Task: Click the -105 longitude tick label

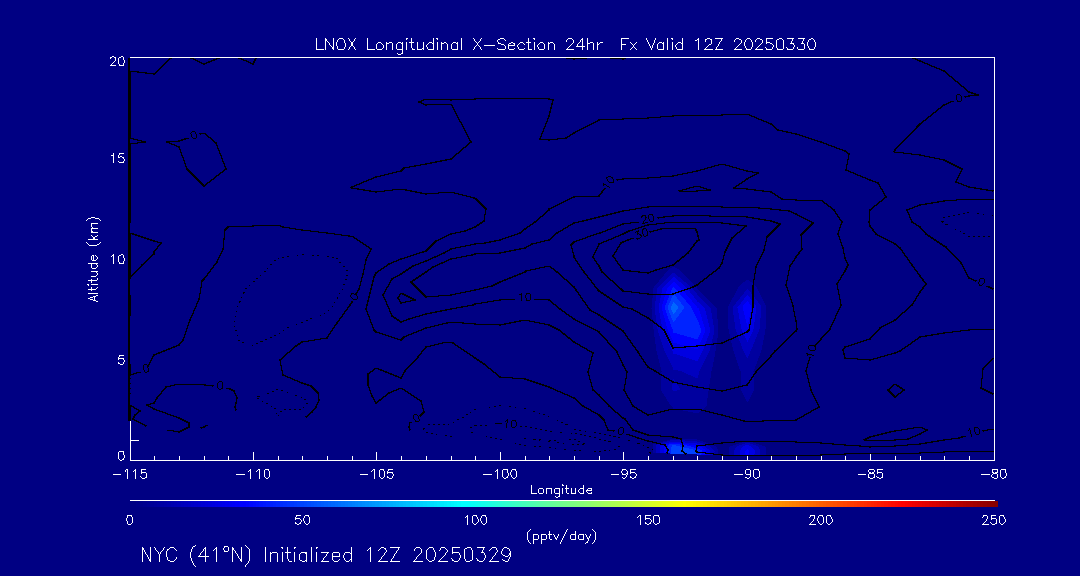Action: (377, 475)
